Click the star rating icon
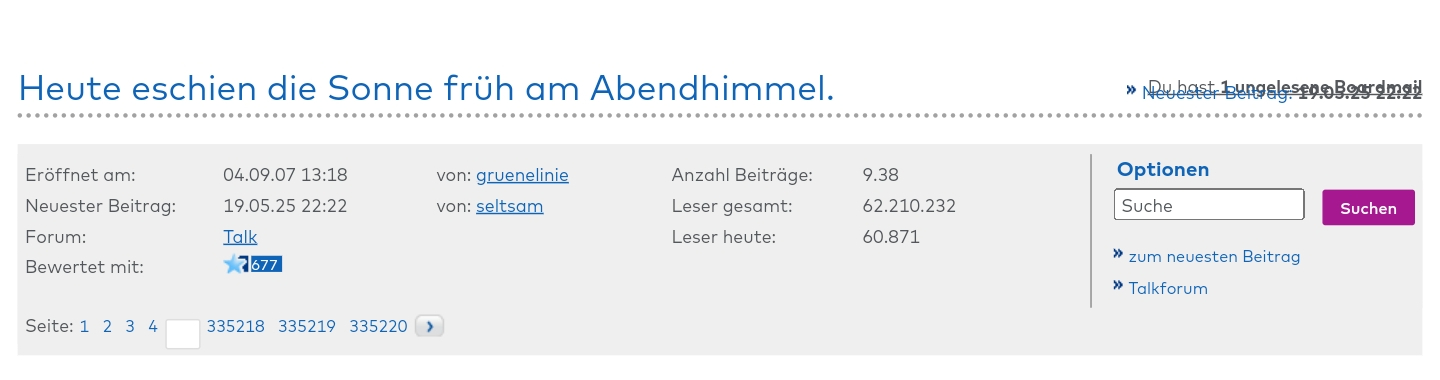 236,264
